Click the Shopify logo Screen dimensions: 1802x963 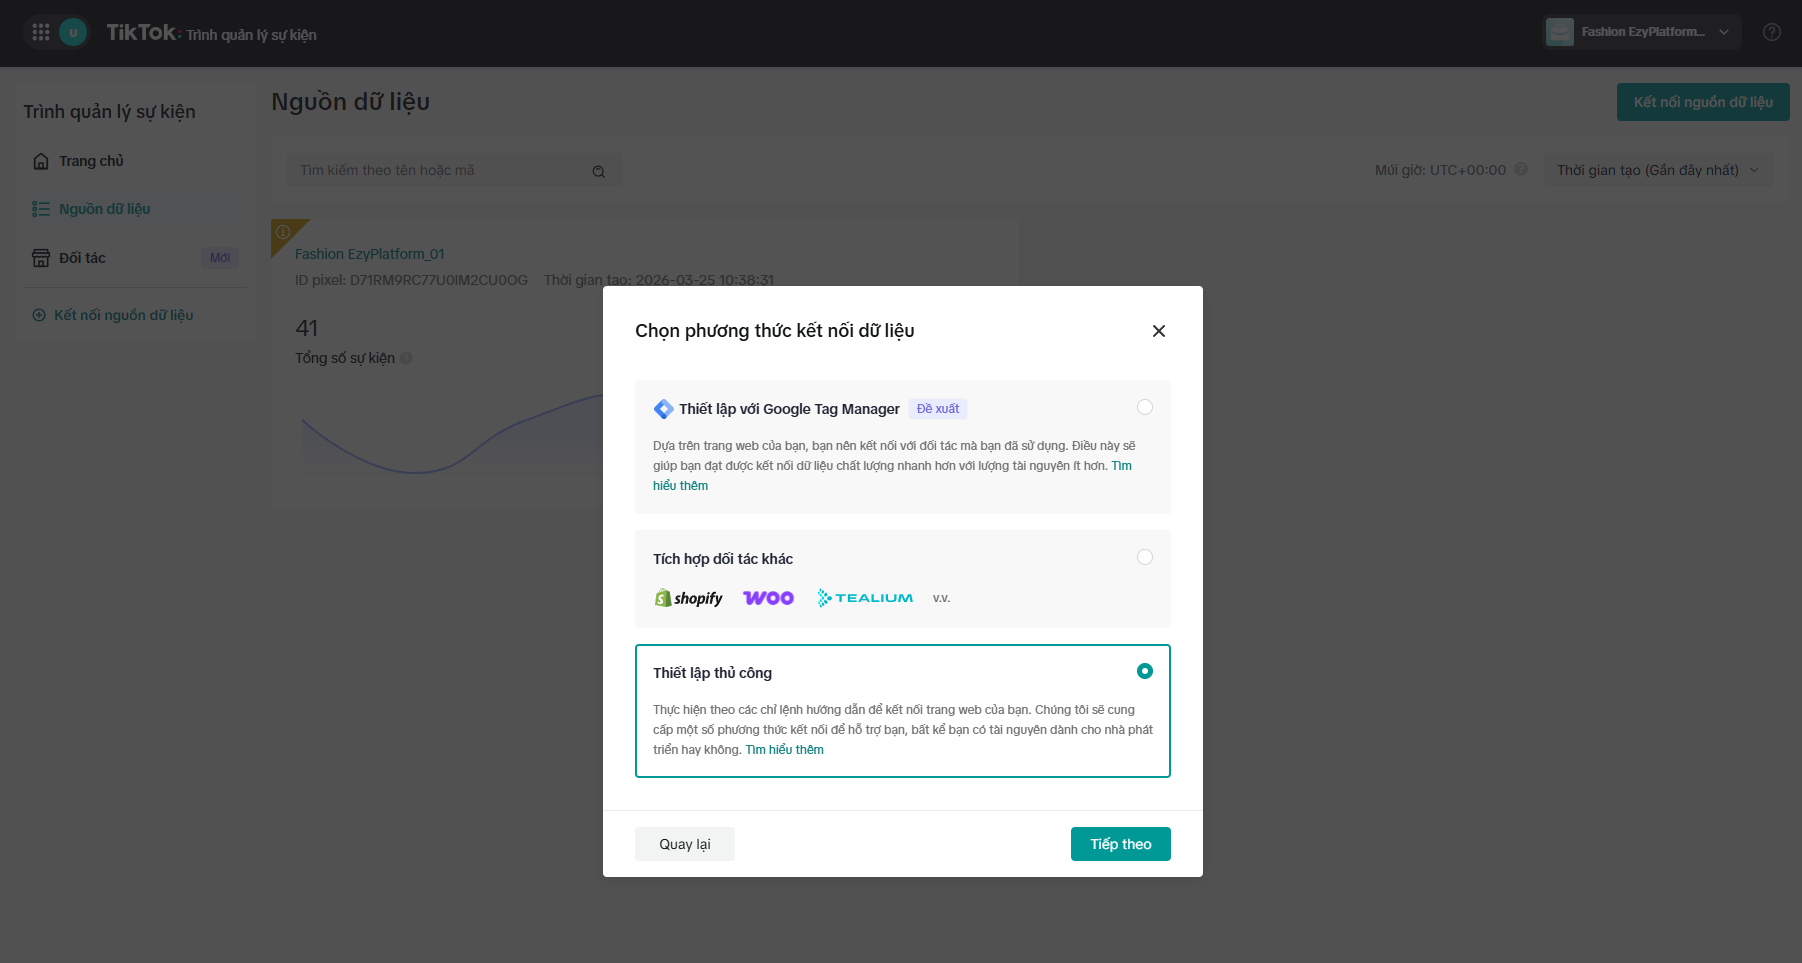pyautogui.click(x=688, y=598)
